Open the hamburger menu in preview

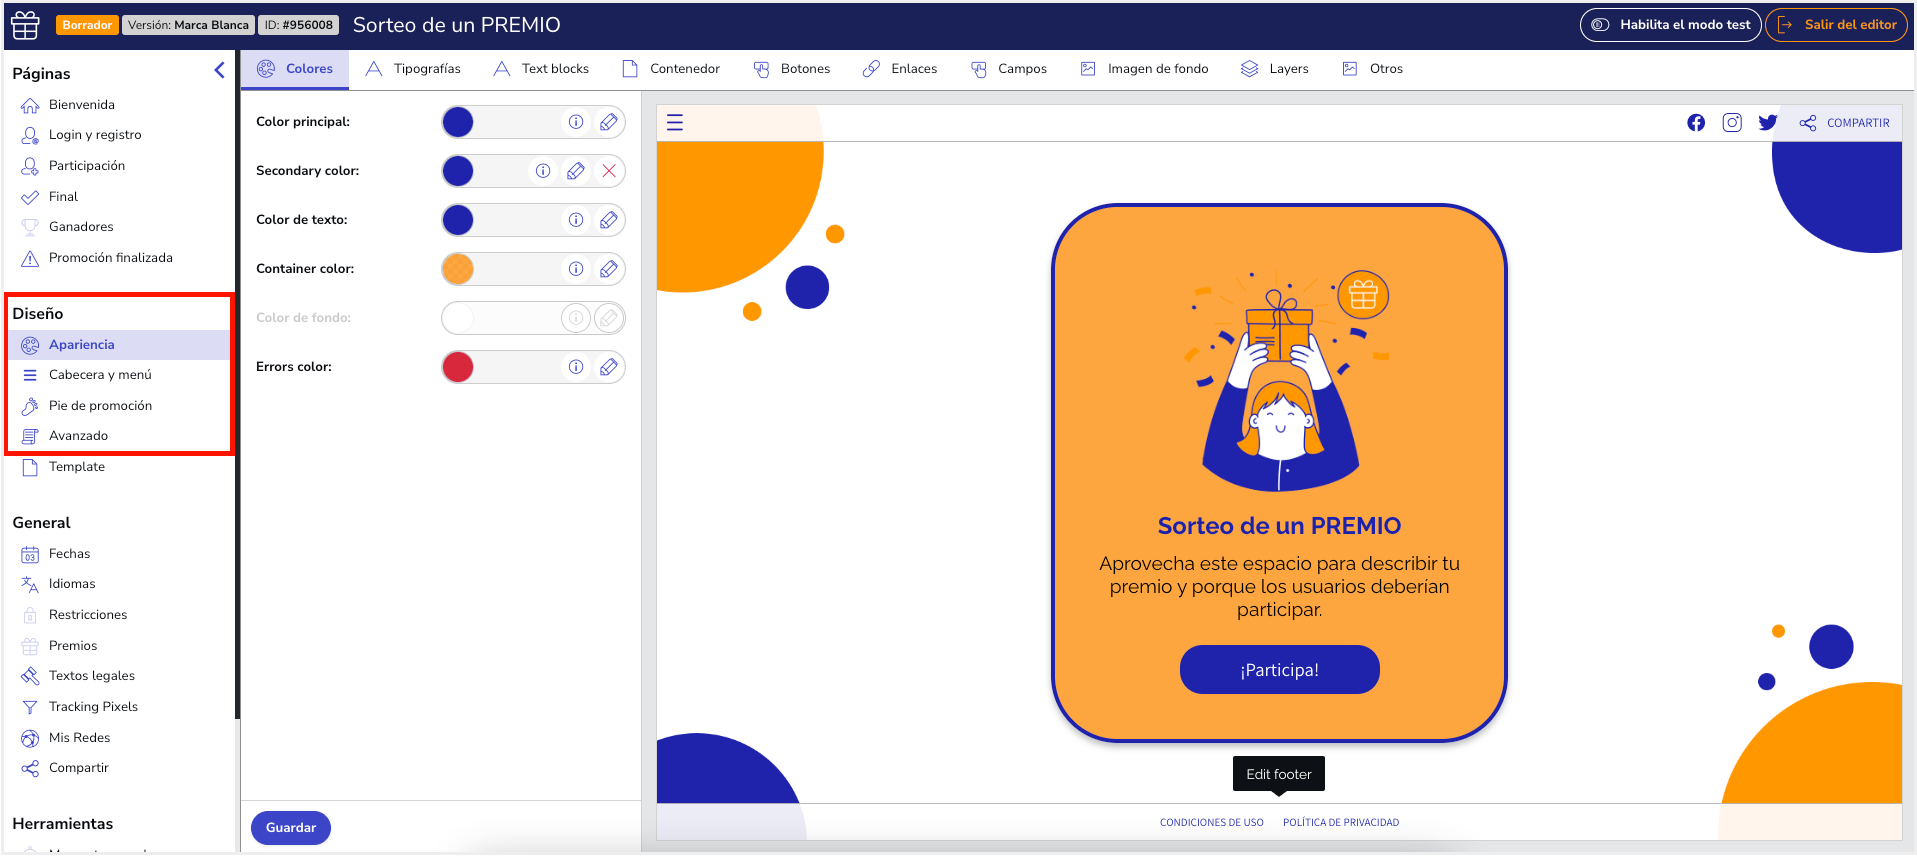click(675, 122)
